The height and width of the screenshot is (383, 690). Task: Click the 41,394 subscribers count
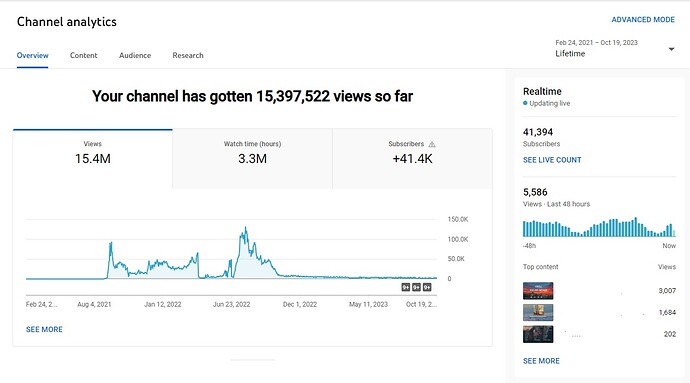click(x=538, y=132)
